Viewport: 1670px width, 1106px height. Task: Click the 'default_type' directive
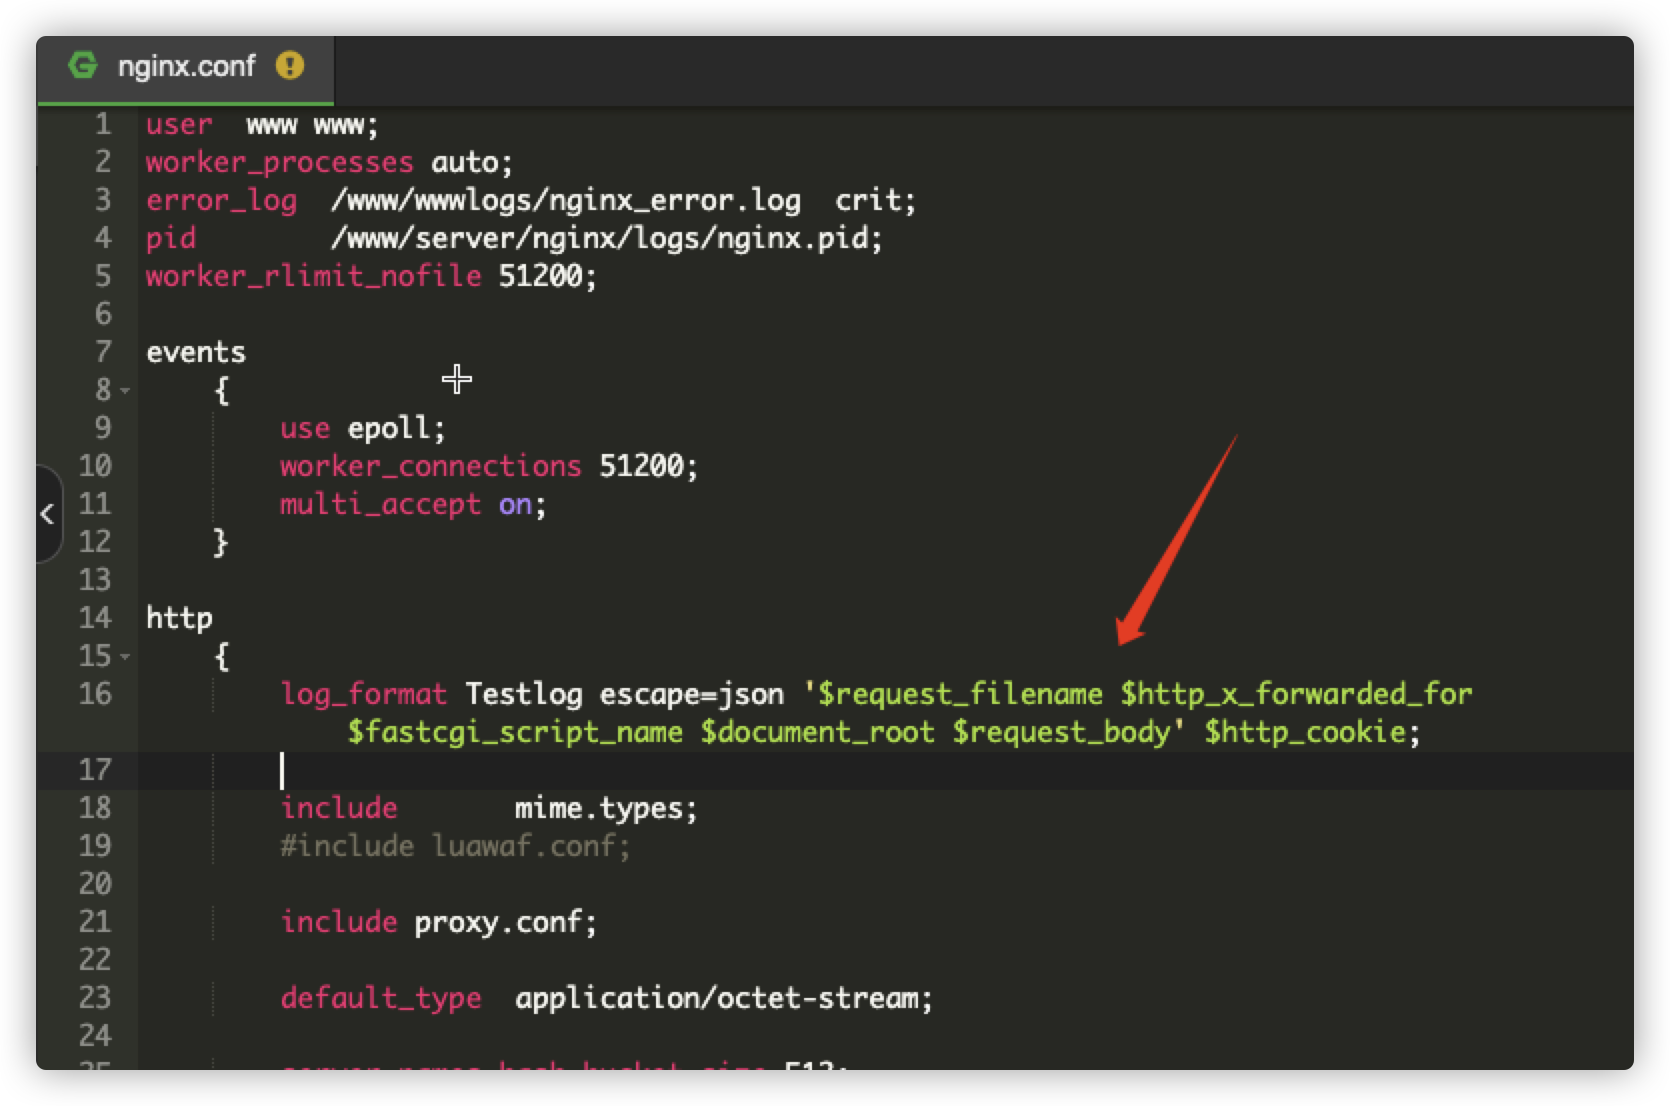tap(380, 998)
